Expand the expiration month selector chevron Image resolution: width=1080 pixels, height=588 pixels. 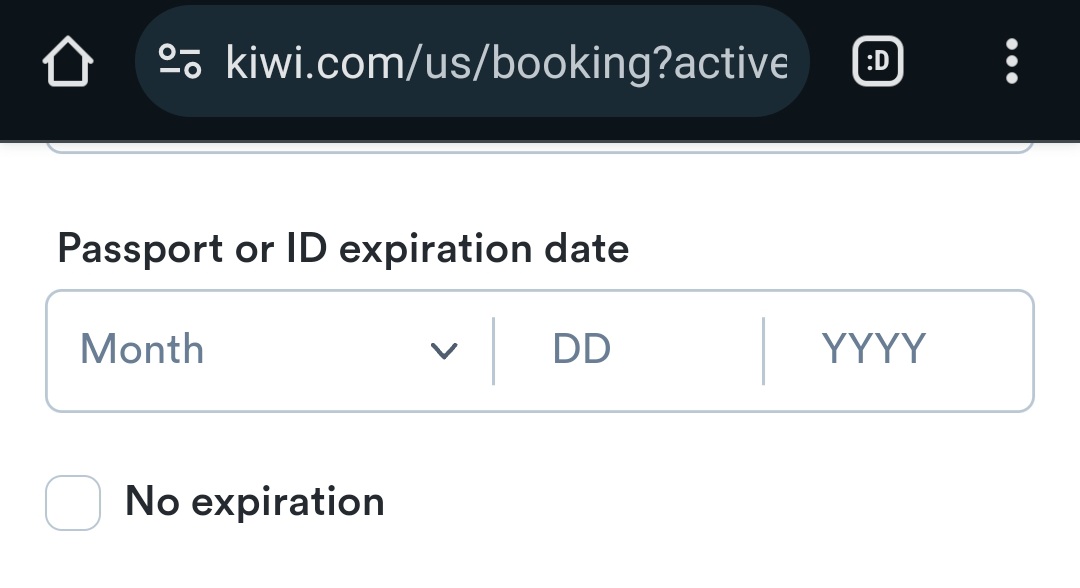pos(446,350)
